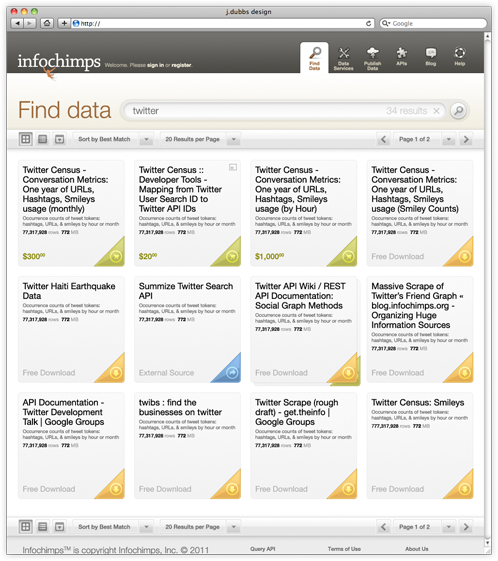Switch to grid view in bottom toolbar
The width and height of the screenshot is (498, 561).
[x=26, y=527]
